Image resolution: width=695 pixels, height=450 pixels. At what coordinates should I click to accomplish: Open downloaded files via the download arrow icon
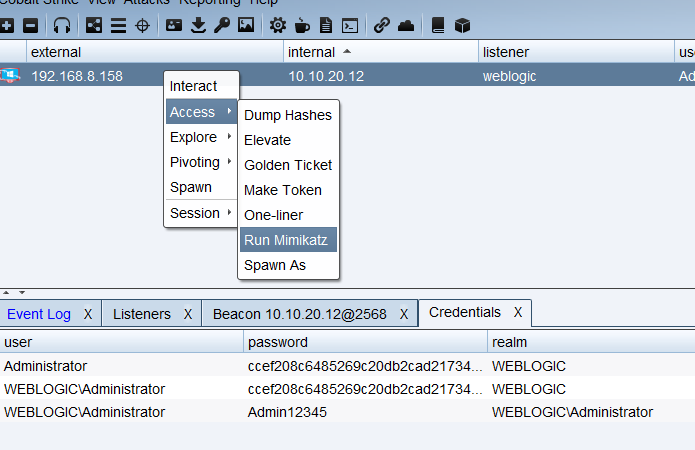pos(198,25)
